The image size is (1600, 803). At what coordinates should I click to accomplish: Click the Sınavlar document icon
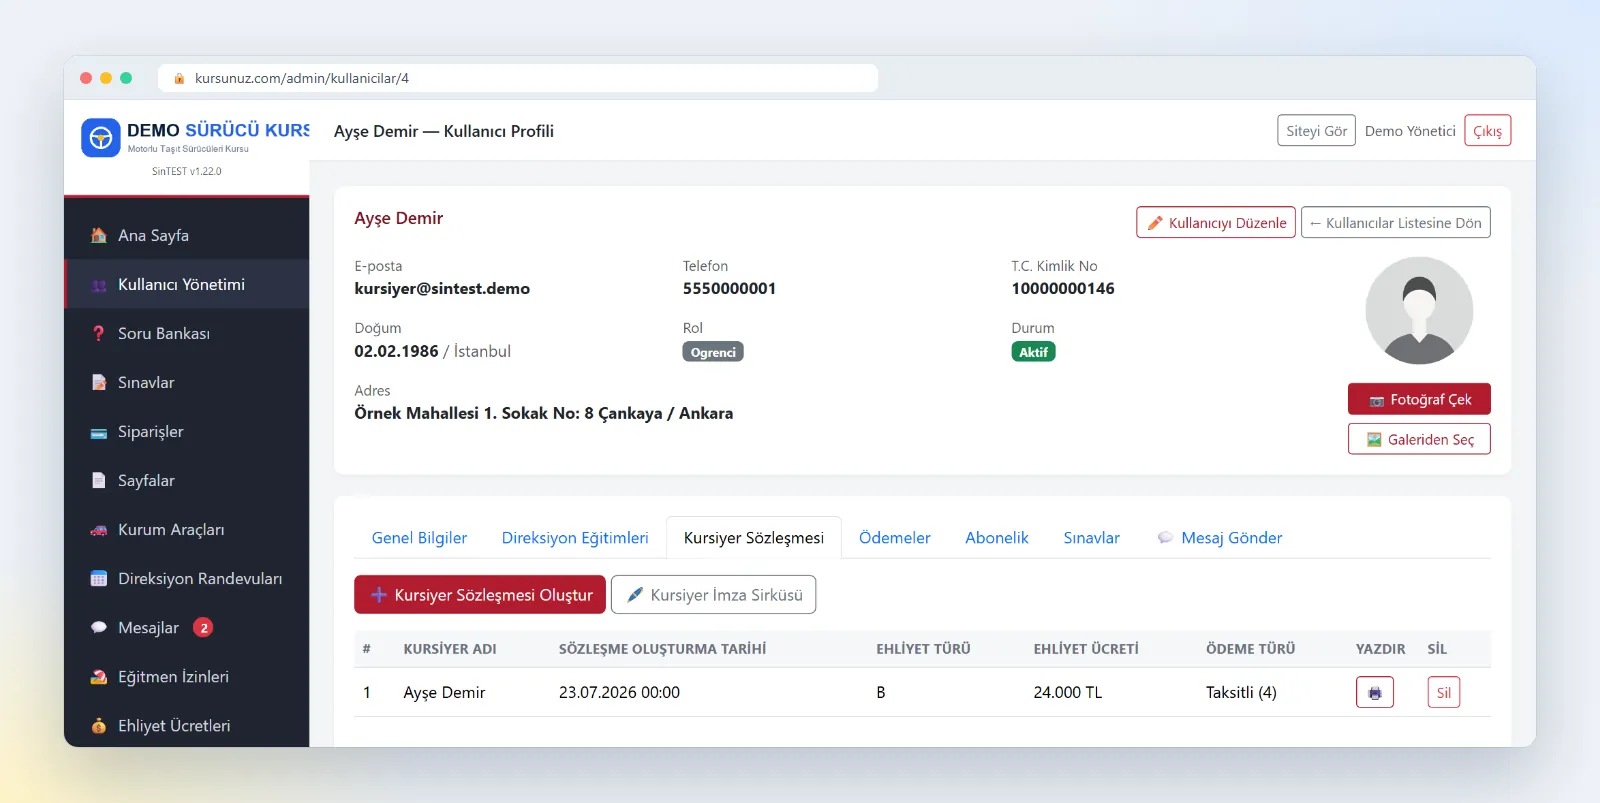point(99,382)
